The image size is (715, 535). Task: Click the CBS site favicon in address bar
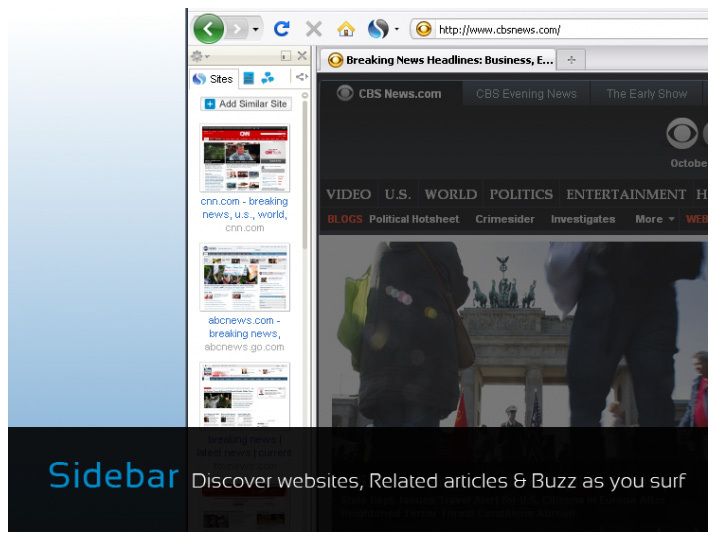[423, 29]
